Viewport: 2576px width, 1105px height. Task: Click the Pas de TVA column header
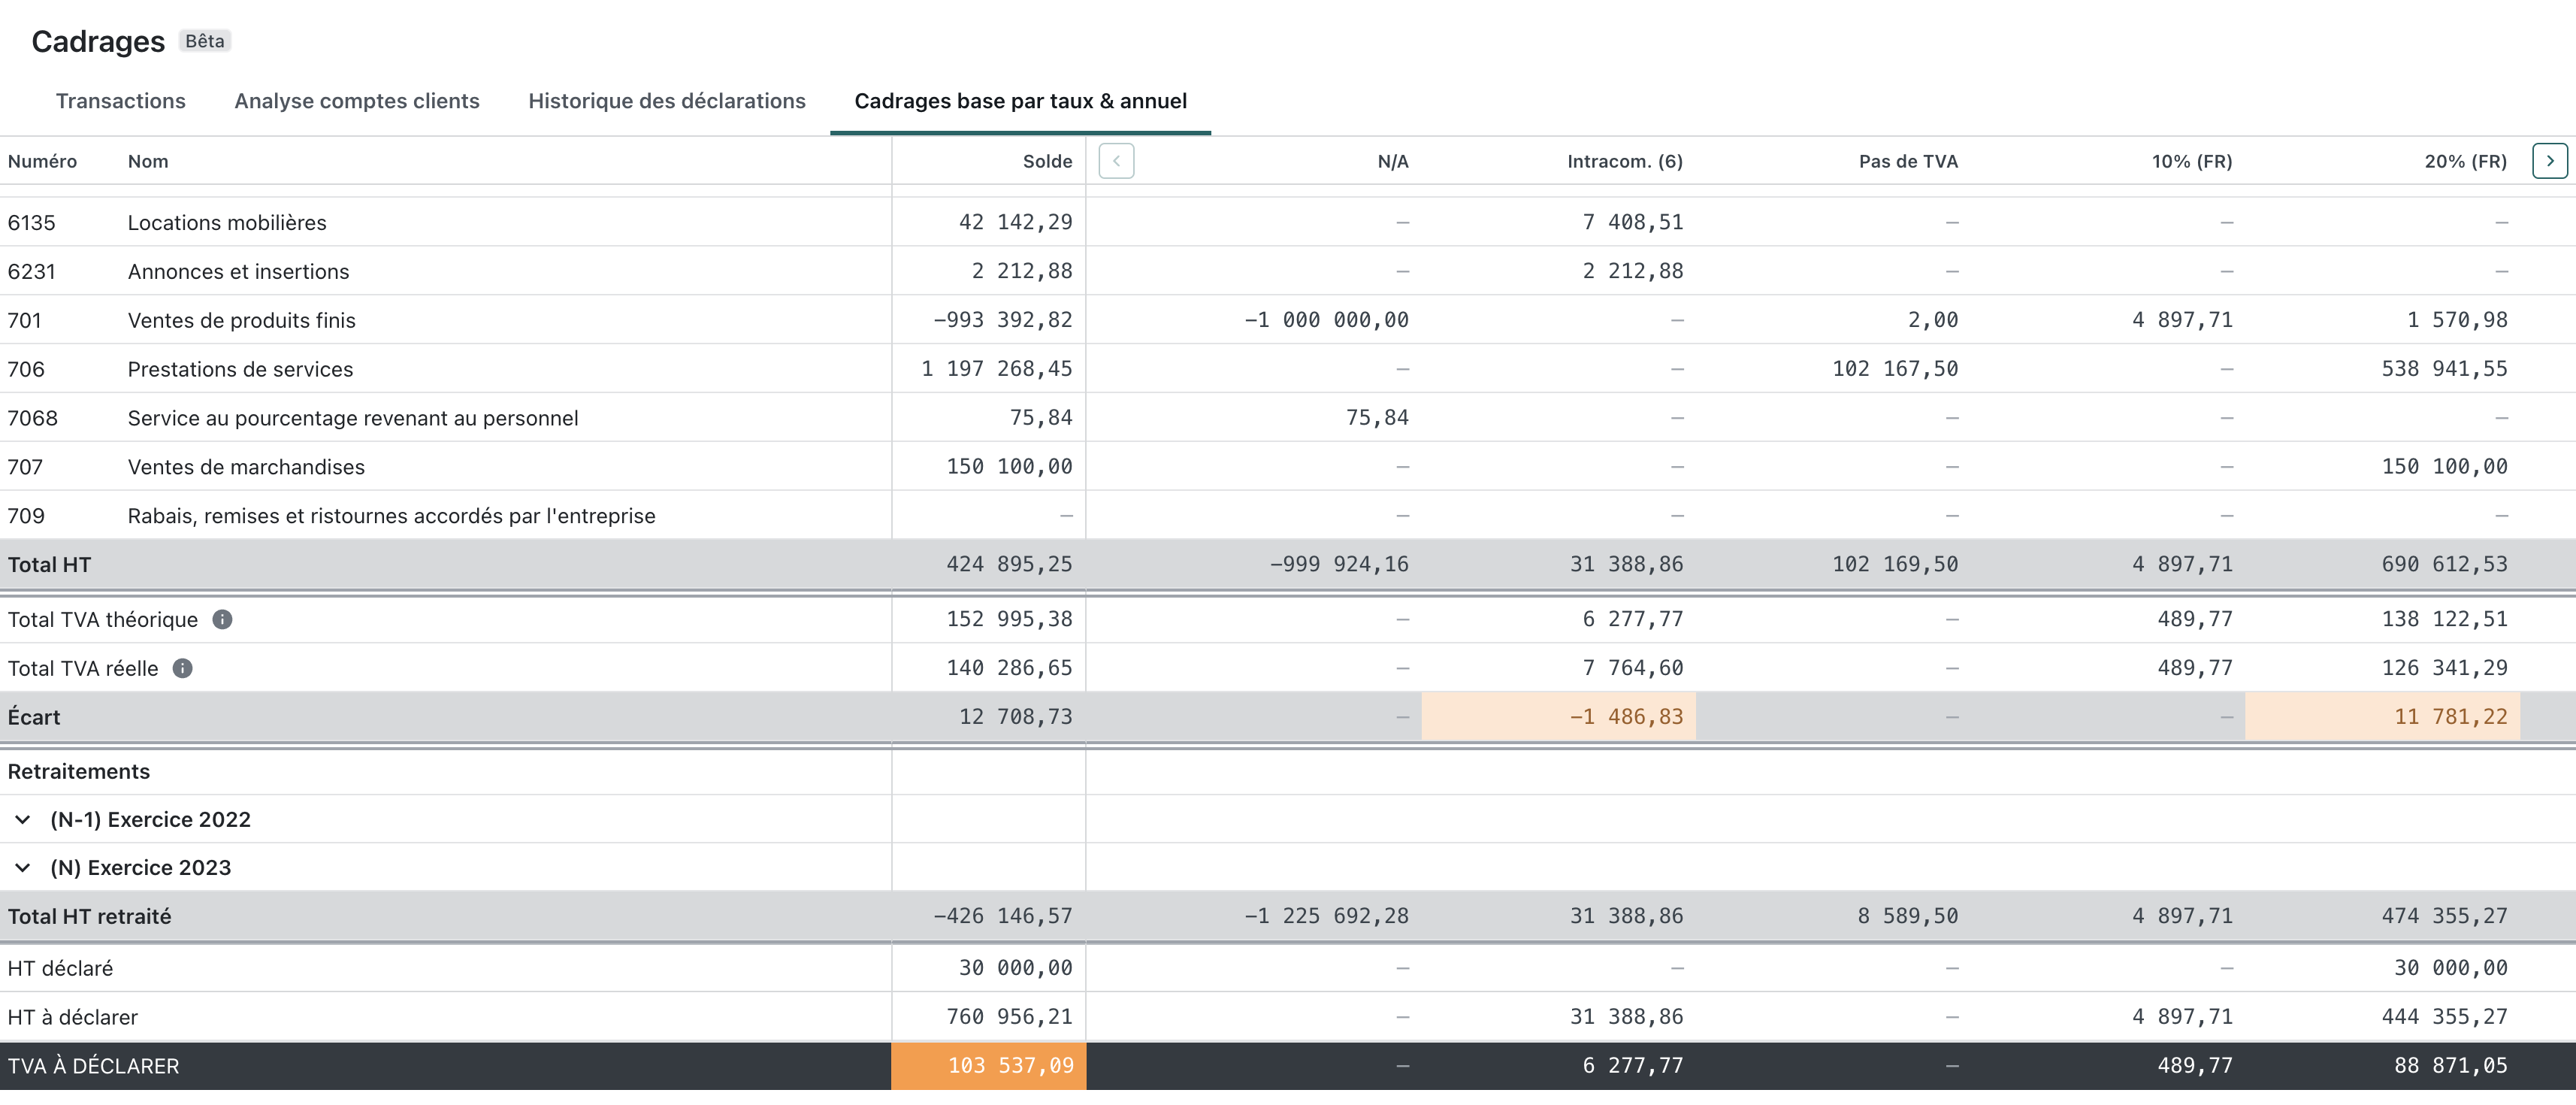coord(1907,162)
